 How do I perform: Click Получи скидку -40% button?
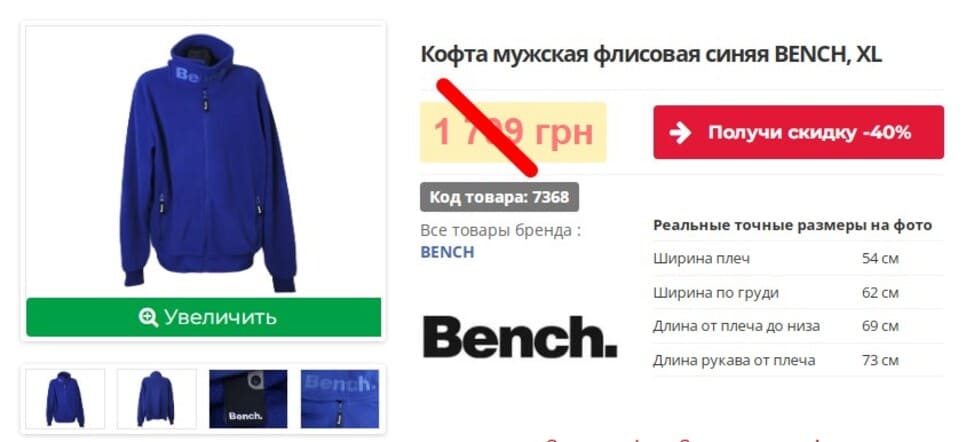pos(798,132)
